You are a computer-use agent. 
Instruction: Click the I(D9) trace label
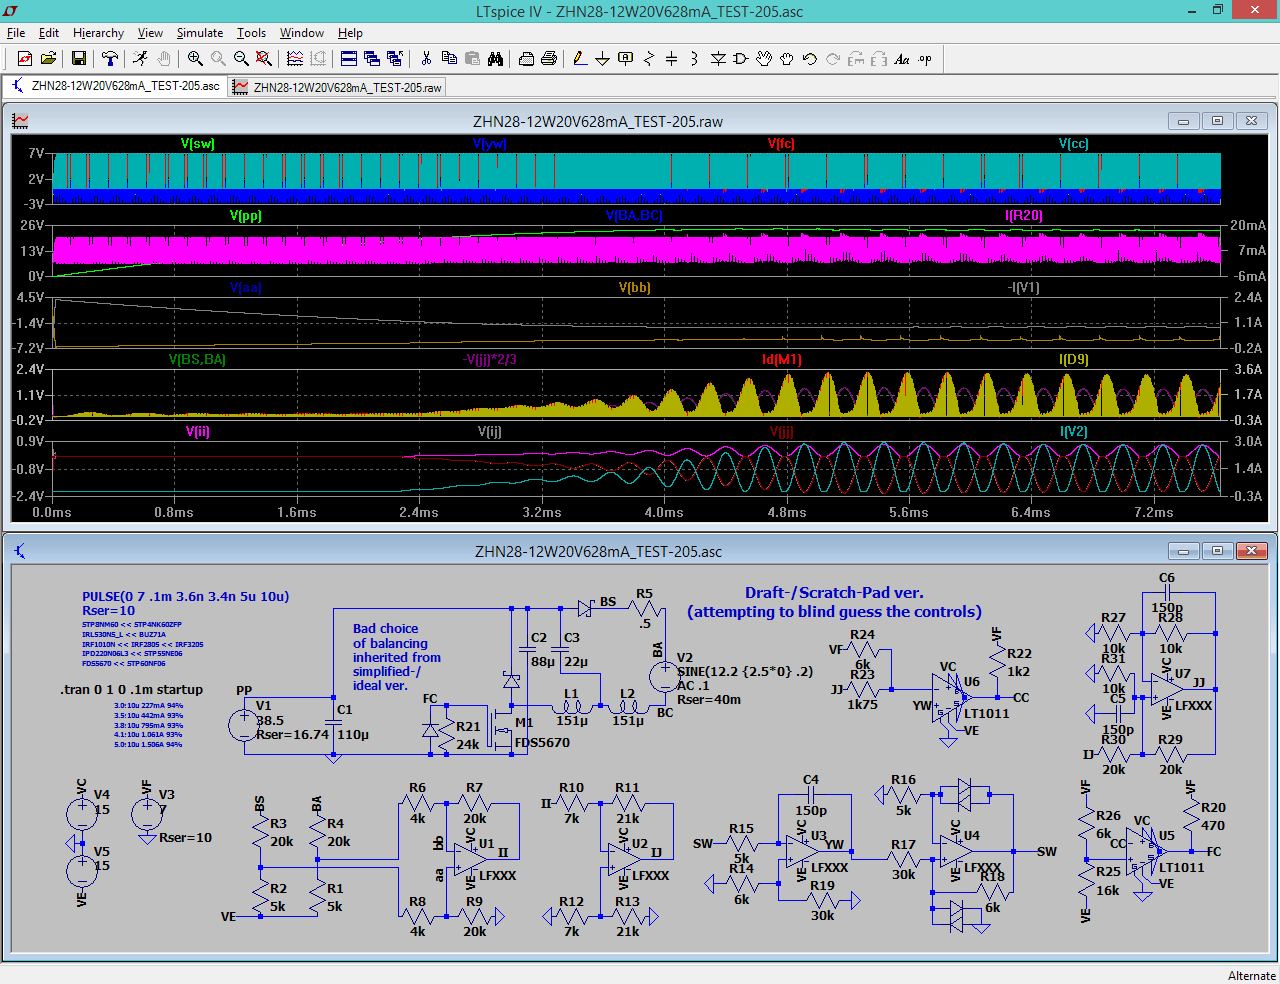(1074, 360)
